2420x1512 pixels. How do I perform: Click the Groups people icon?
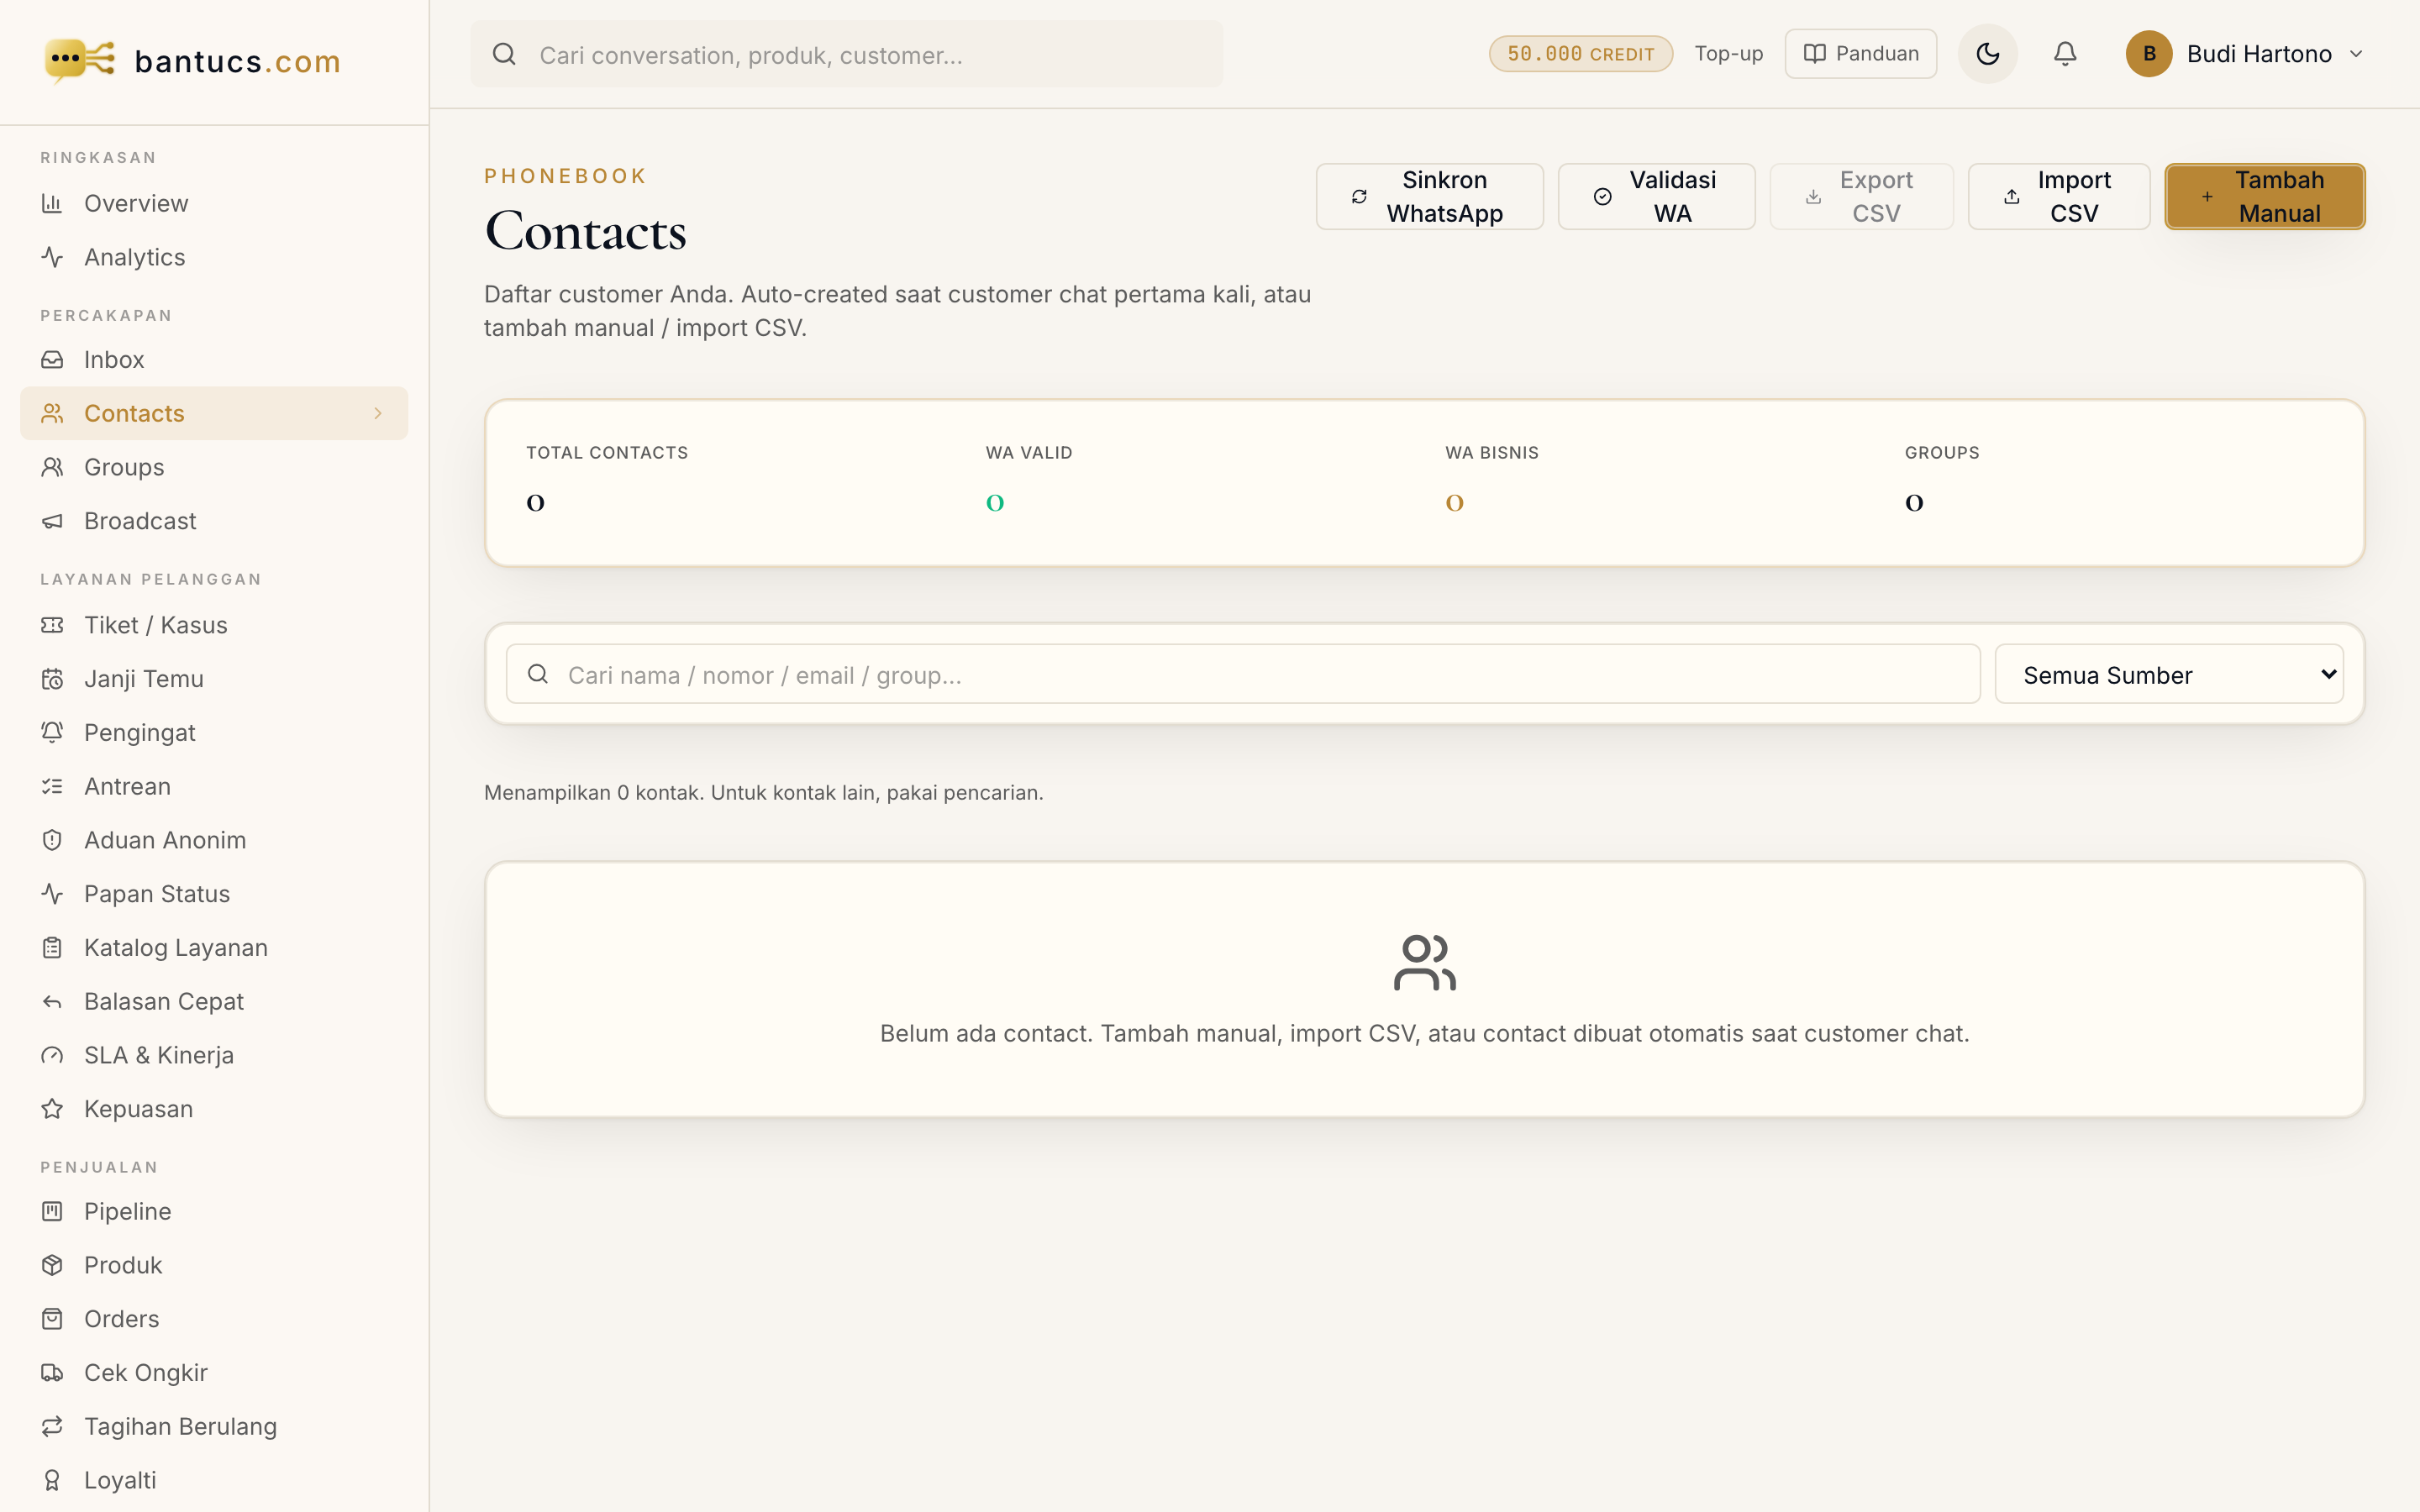[52, 467]
